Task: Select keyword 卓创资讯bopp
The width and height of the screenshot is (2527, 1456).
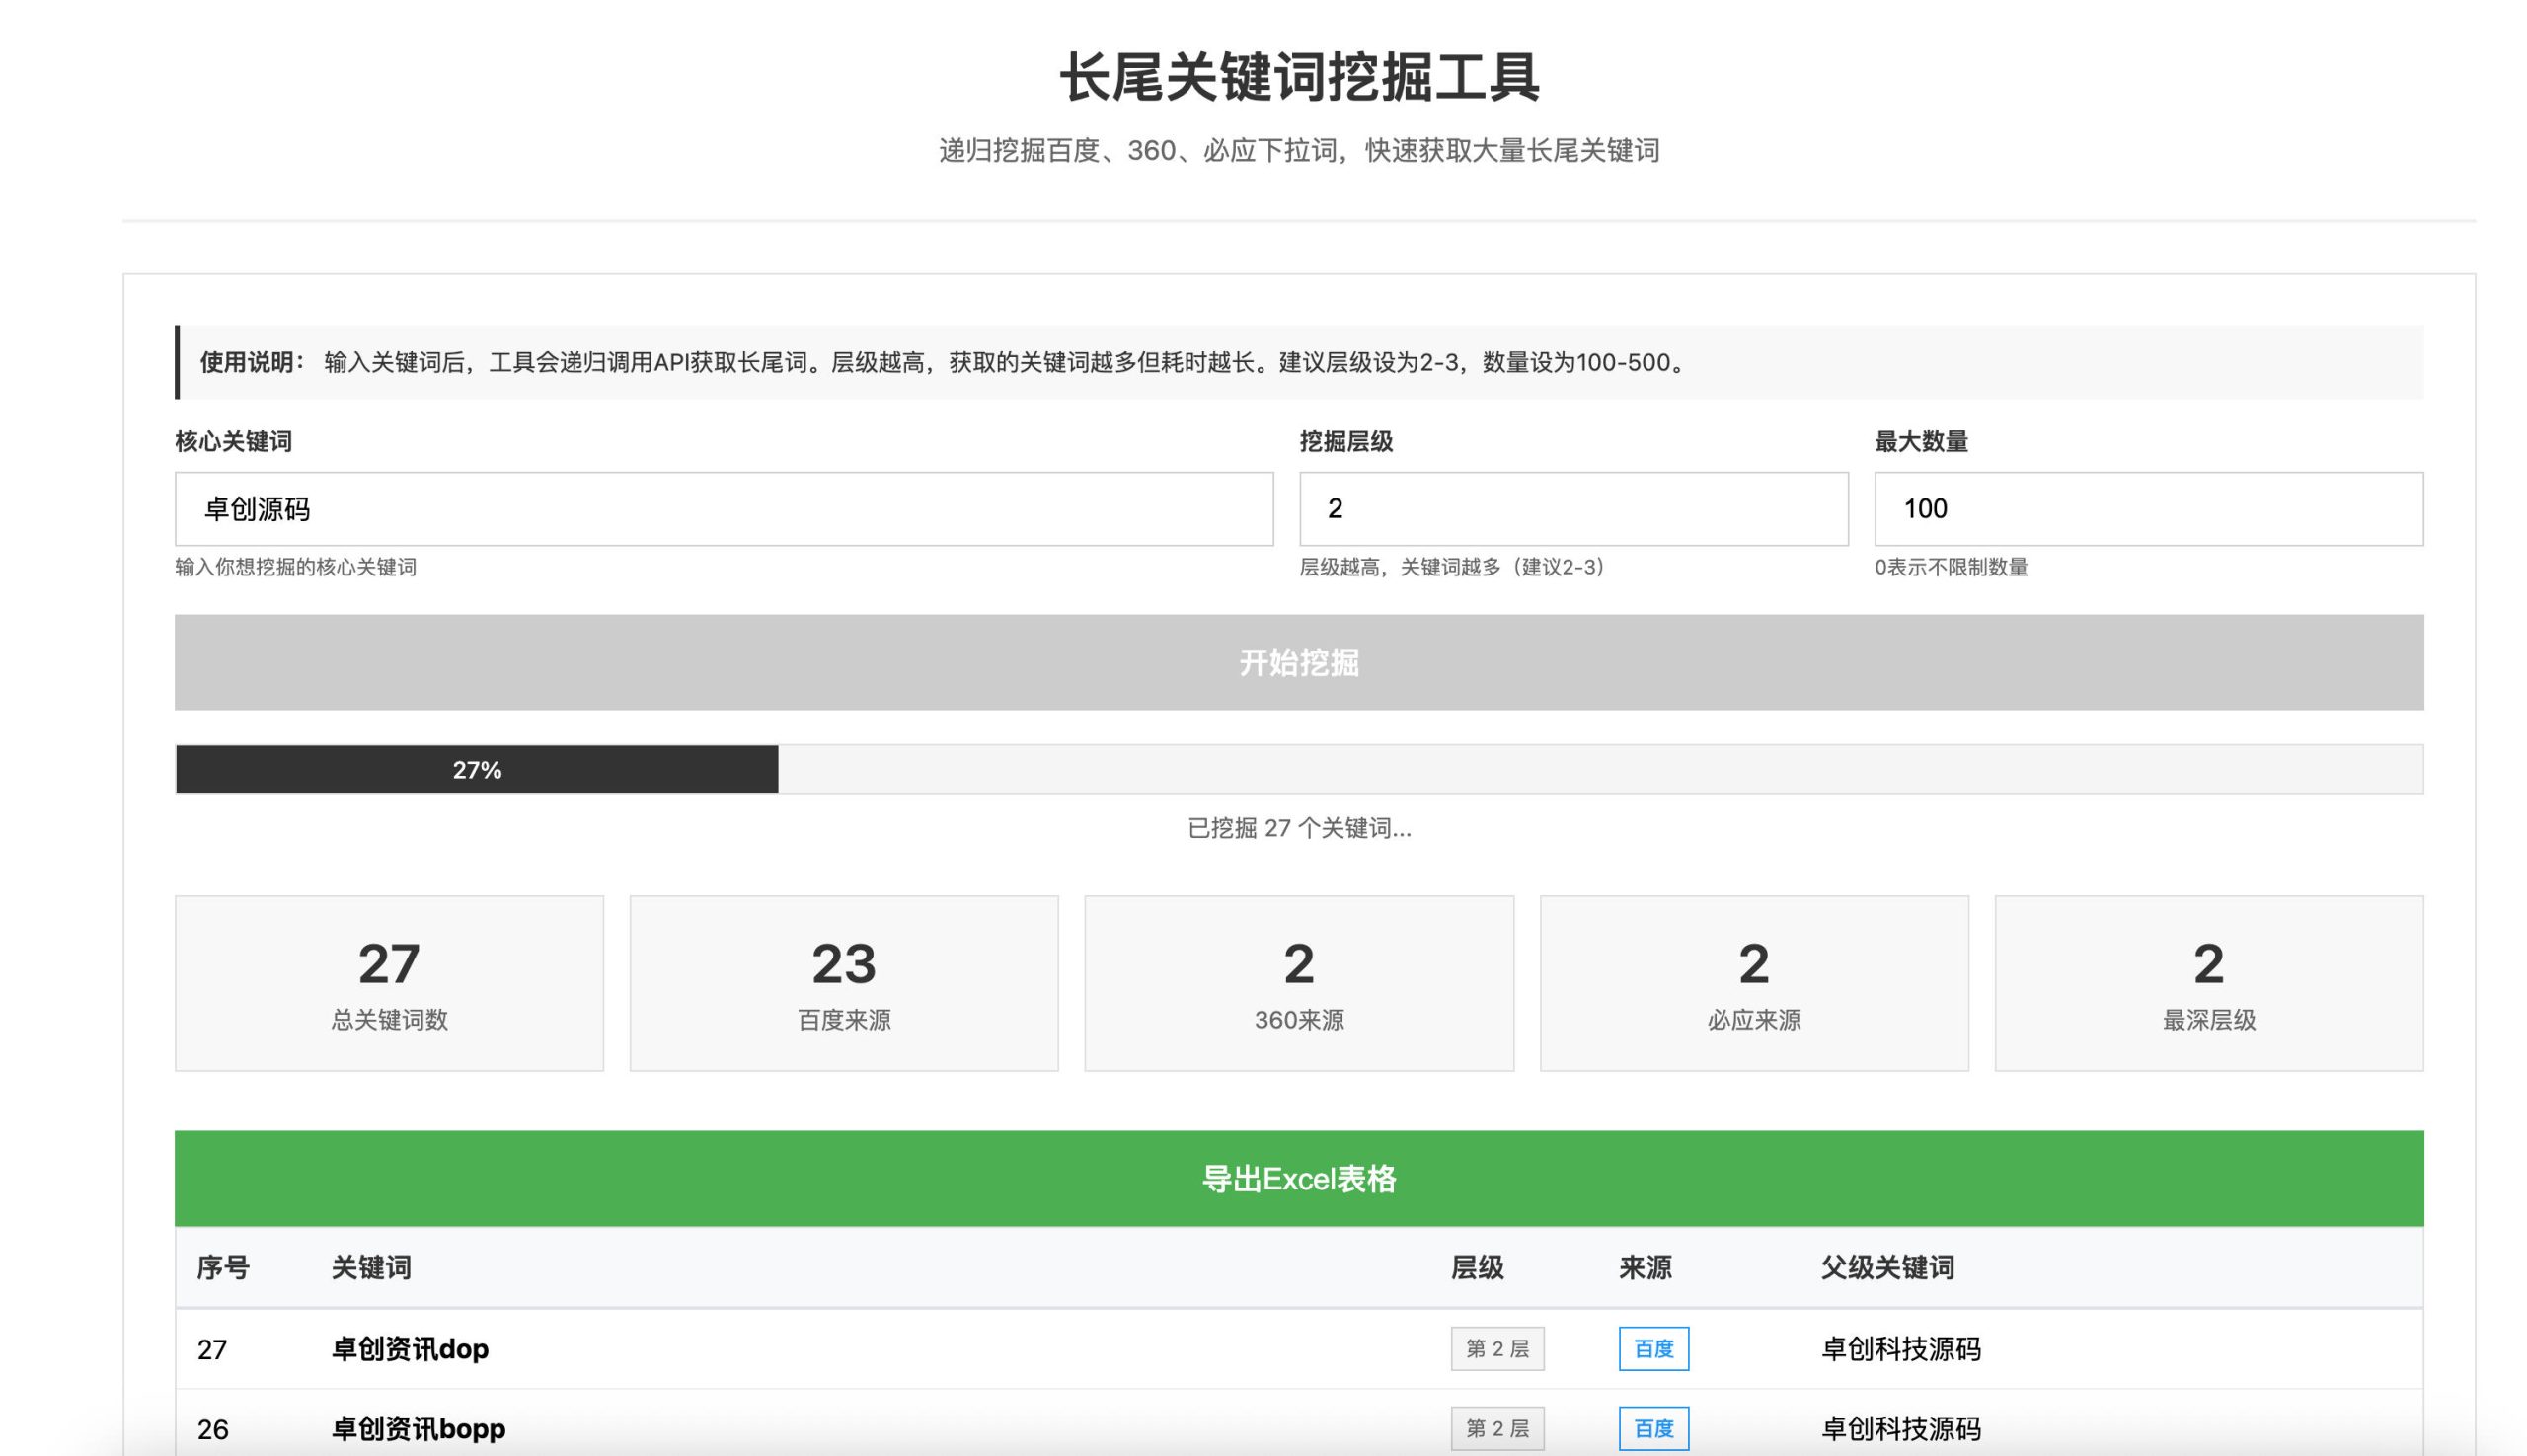Action: pyautogui.click(x=418, y=1429)
